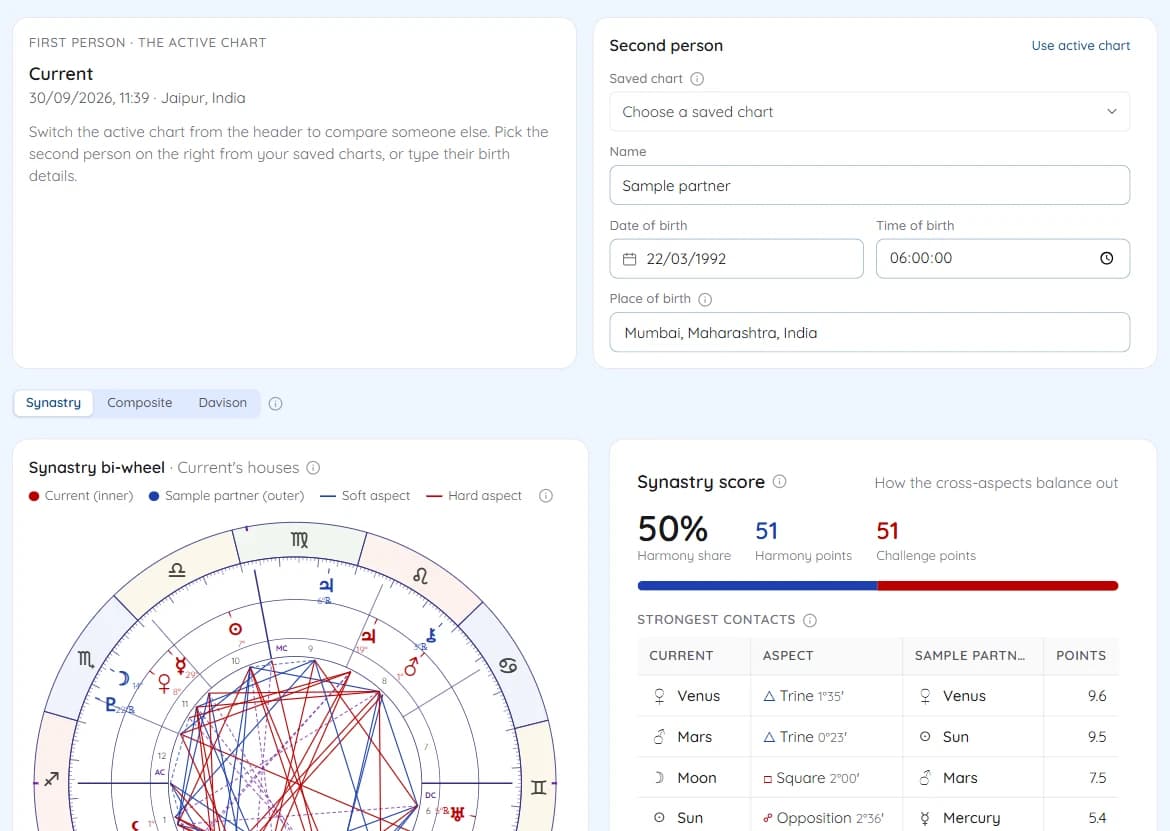The width and height of the screenshot is (1170, 831).
Task: Click the Virgo sign glyph on wheel
Action: coord(299,539)
